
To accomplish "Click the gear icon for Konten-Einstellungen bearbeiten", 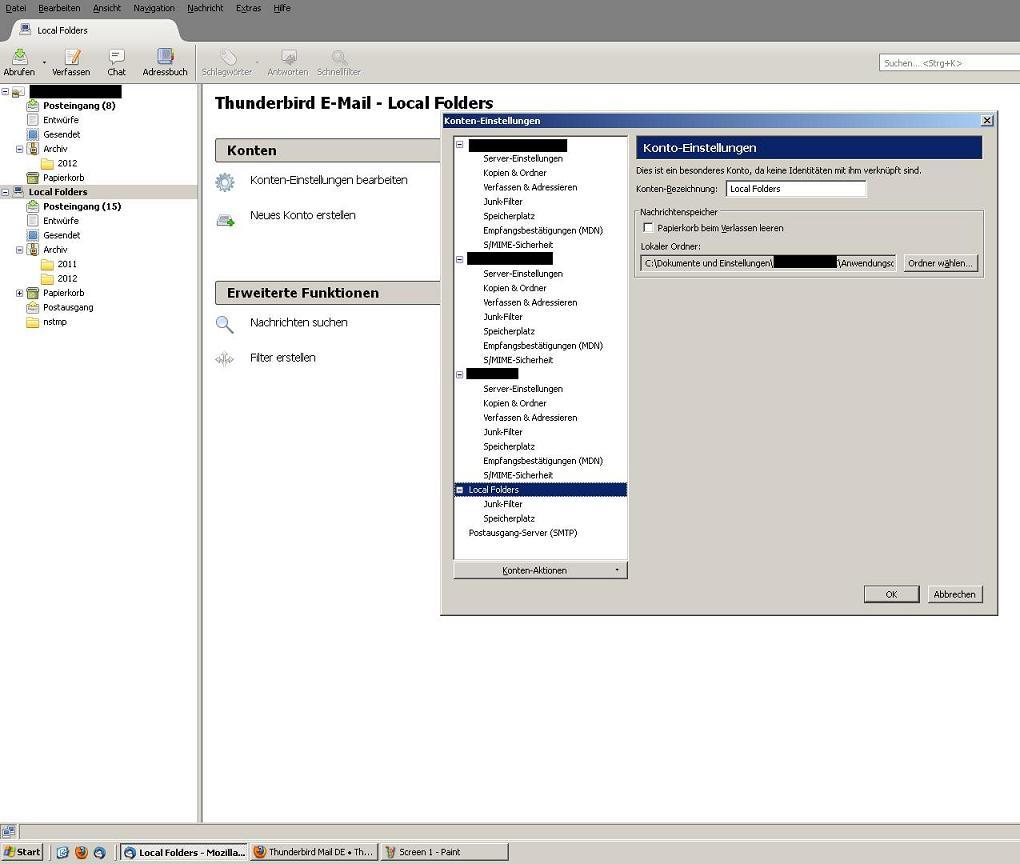I will pos(226,181).
